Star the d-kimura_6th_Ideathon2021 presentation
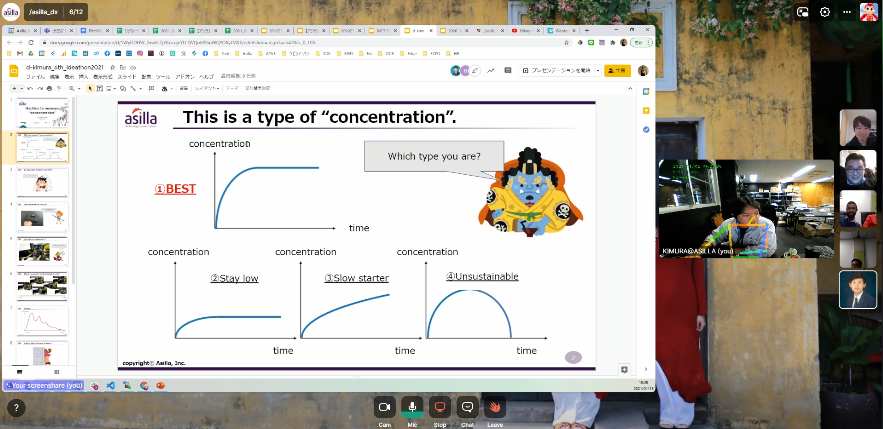This screenshot has width=883, height=429. coord(113,67)
